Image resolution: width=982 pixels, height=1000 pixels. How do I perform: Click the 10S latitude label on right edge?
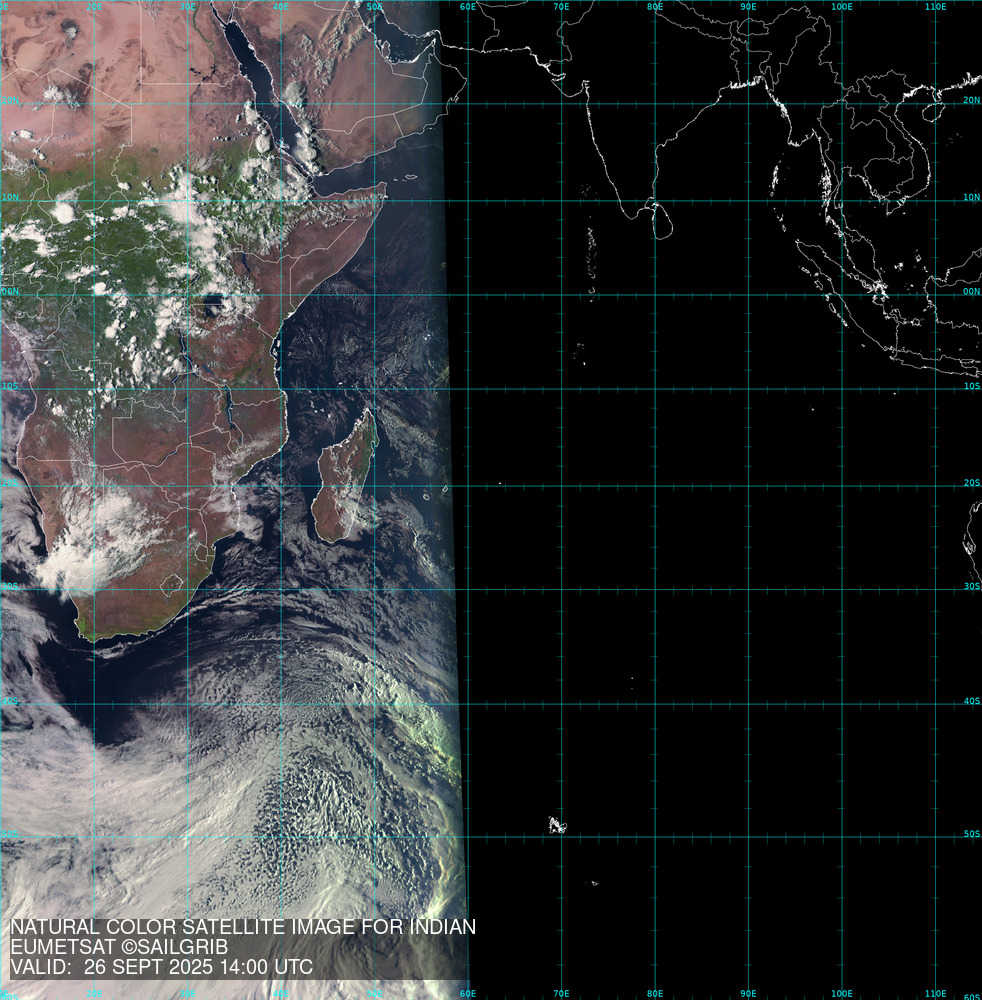(971, 386)
